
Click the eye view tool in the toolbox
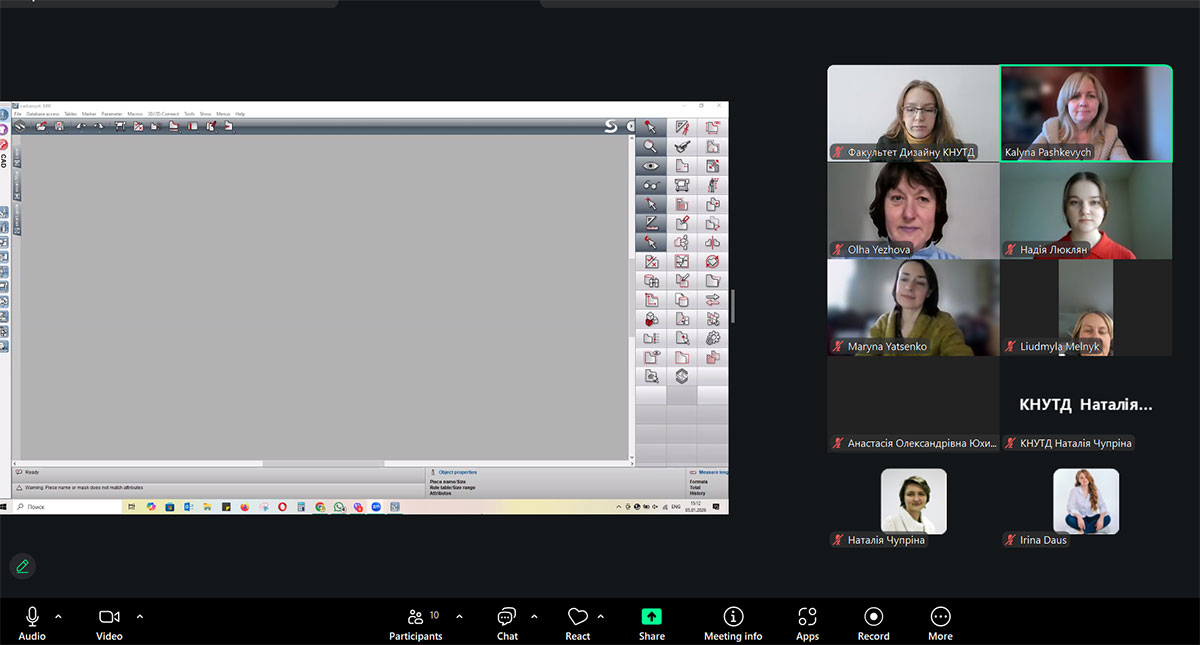click(x=651, y=165)
